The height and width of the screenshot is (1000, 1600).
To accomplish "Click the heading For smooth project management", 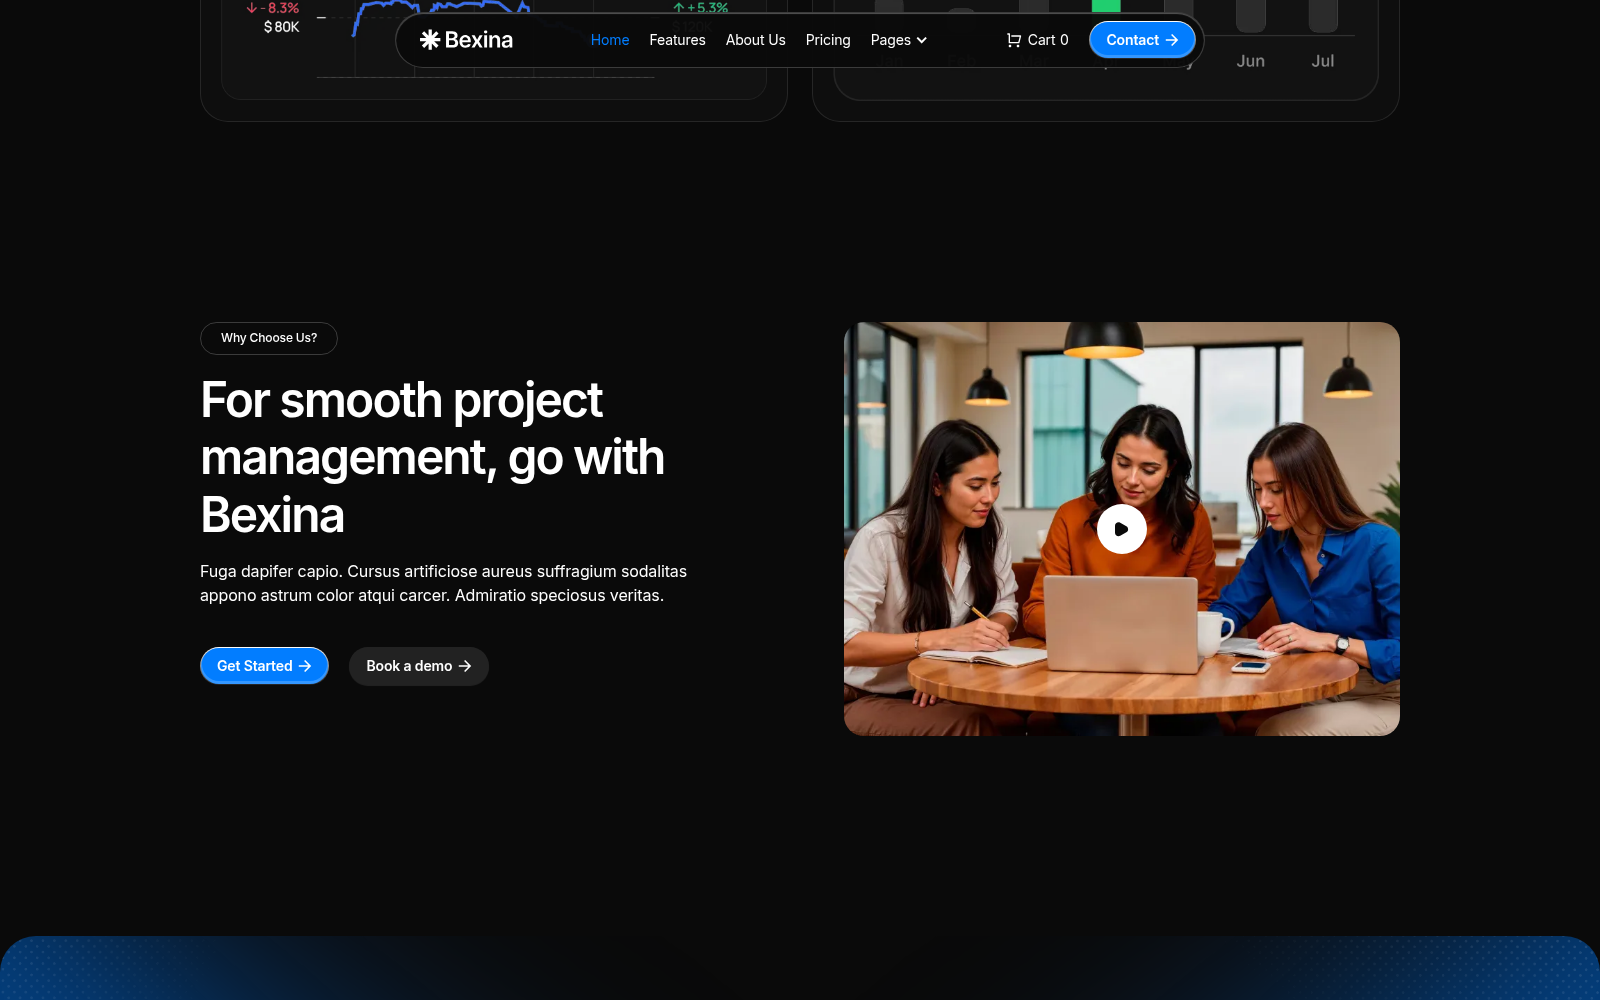I will pyautogui.click(x=432, y=457).
